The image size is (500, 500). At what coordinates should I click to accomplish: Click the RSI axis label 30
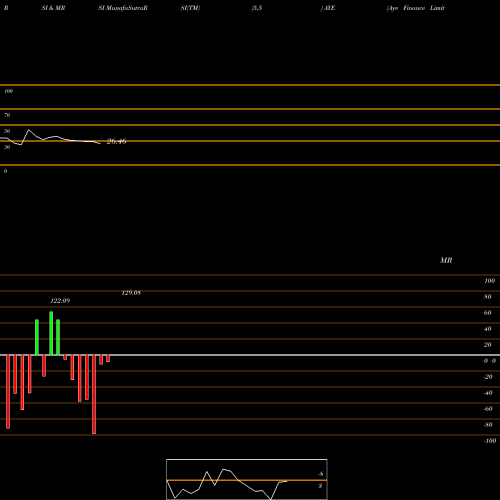point(7,147)
